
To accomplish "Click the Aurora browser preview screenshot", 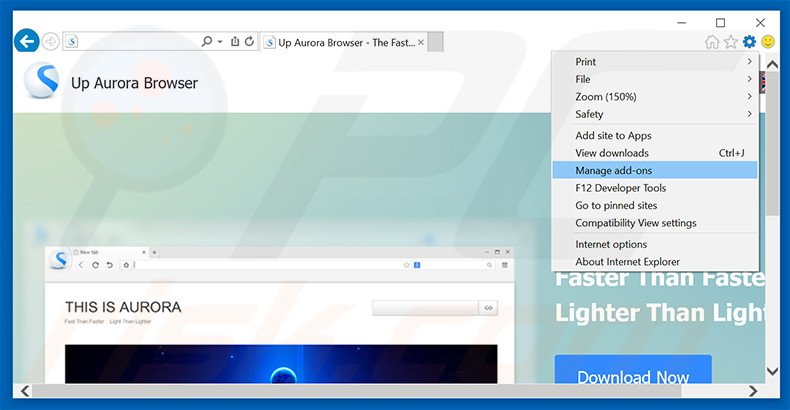I will pyautogui.click(x=280, y=315).
